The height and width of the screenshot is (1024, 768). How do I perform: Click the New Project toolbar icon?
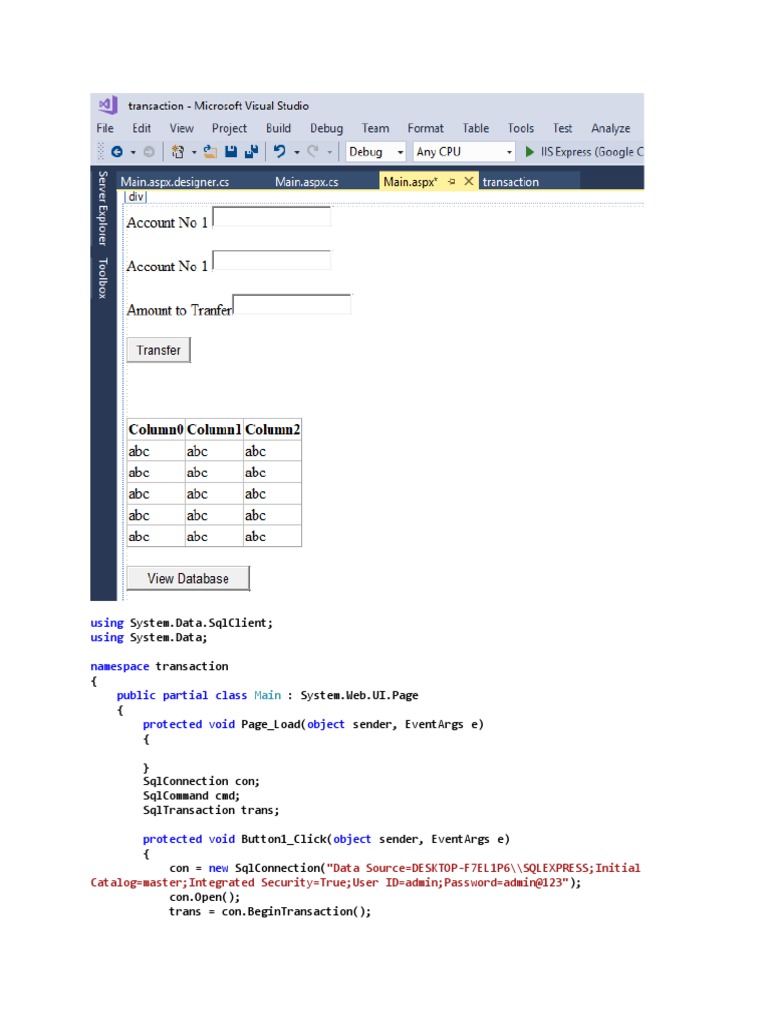click(178, 152)
